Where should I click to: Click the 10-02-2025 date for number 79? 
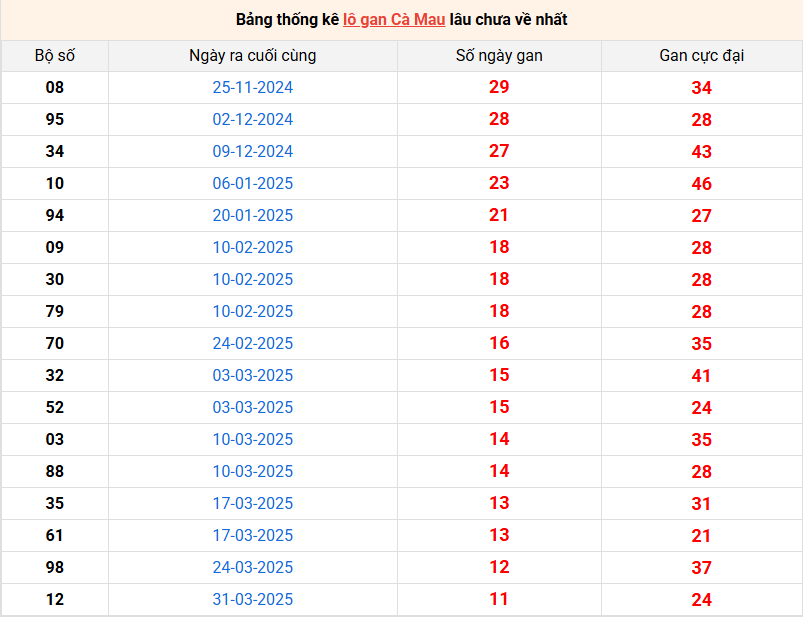[x=253, y=312]
